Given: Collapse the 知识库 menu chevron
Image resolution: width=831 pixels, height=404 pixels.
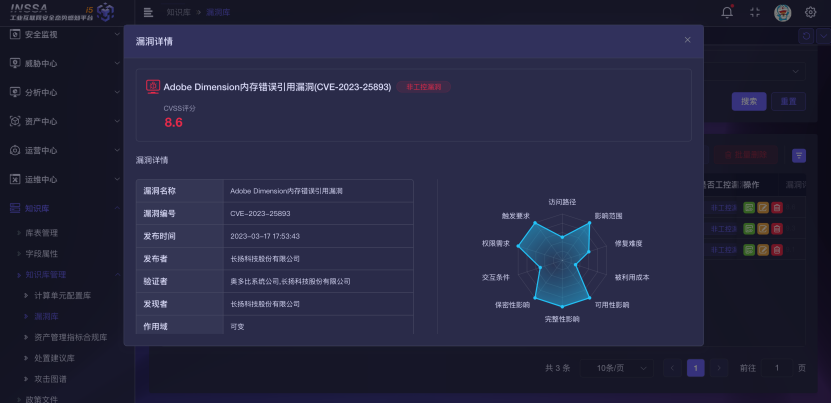Looking at the screenshot, I should (117, 208).
